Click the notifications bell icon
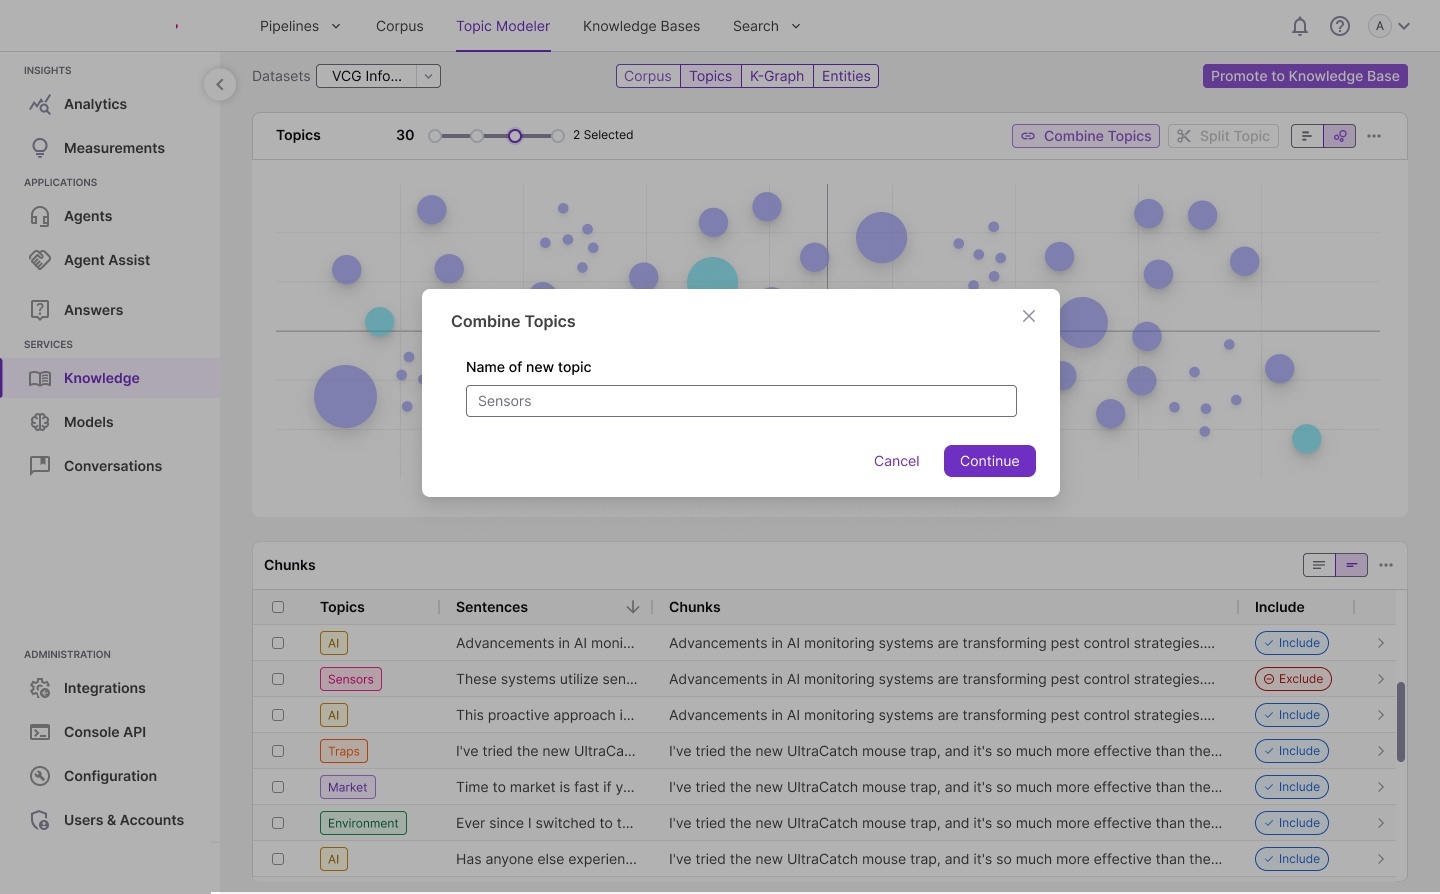The height and width of the screenshot is (894, 1440). coord(1299,27)
